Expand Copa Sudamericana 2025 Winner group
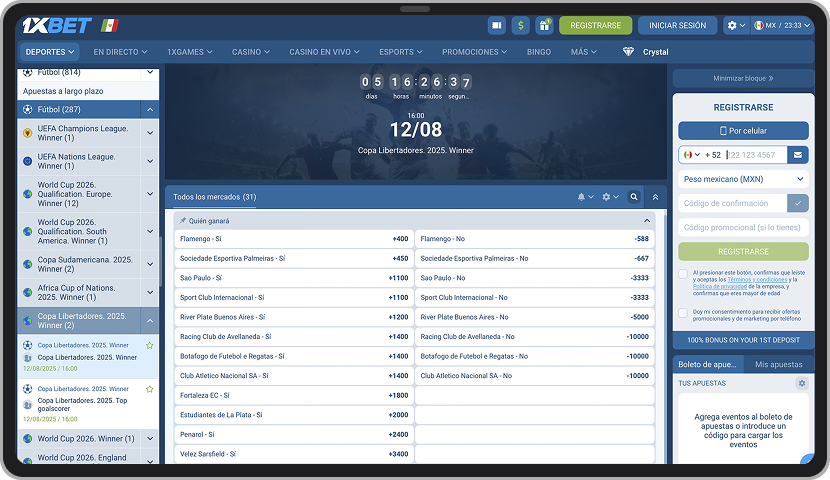The height and width of the screenshot is (480, 830). (150, 264)
